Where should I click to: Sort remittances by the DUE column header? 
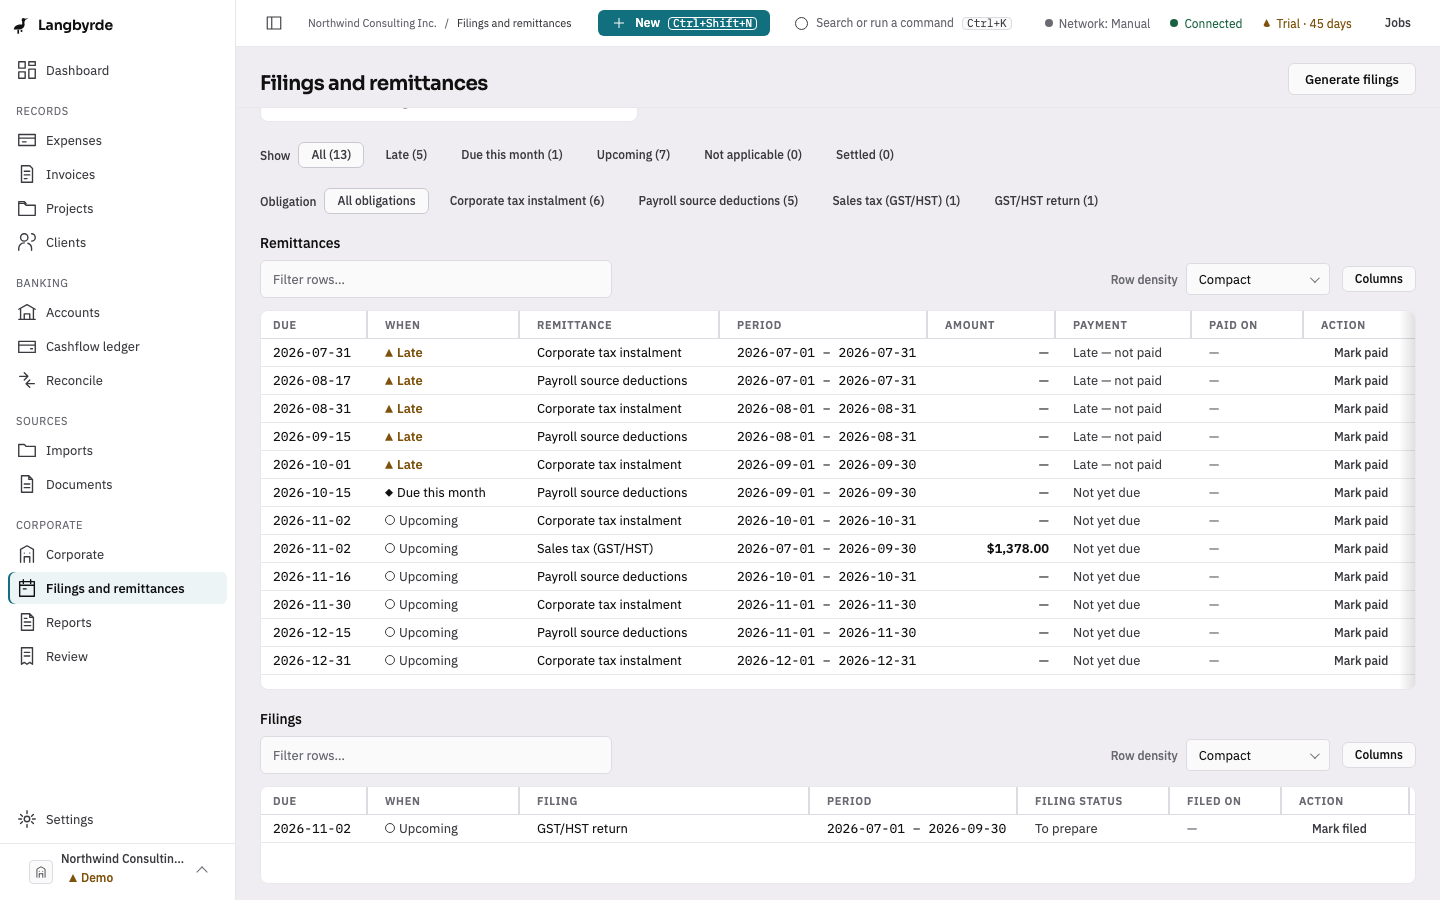pyautogui.click(x=313, y=325)
